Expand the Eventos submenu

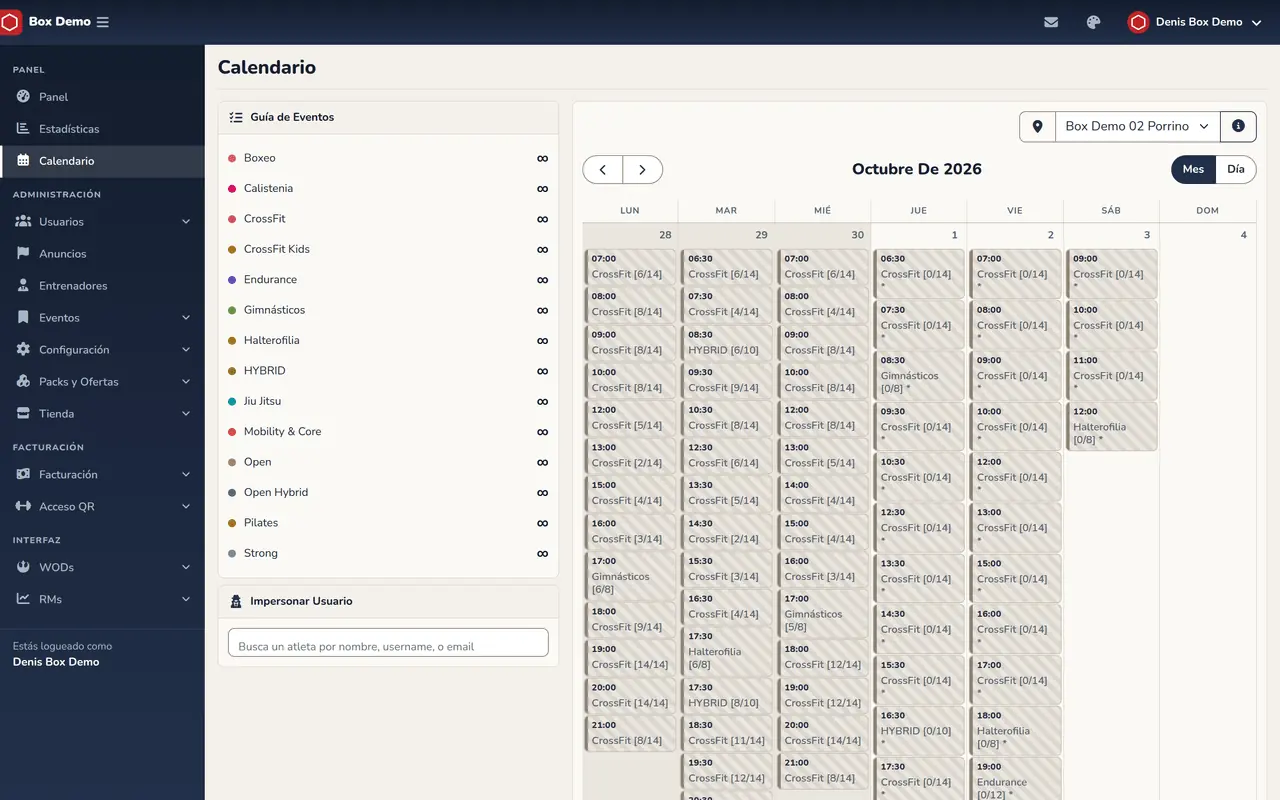(x=102, y=318)
